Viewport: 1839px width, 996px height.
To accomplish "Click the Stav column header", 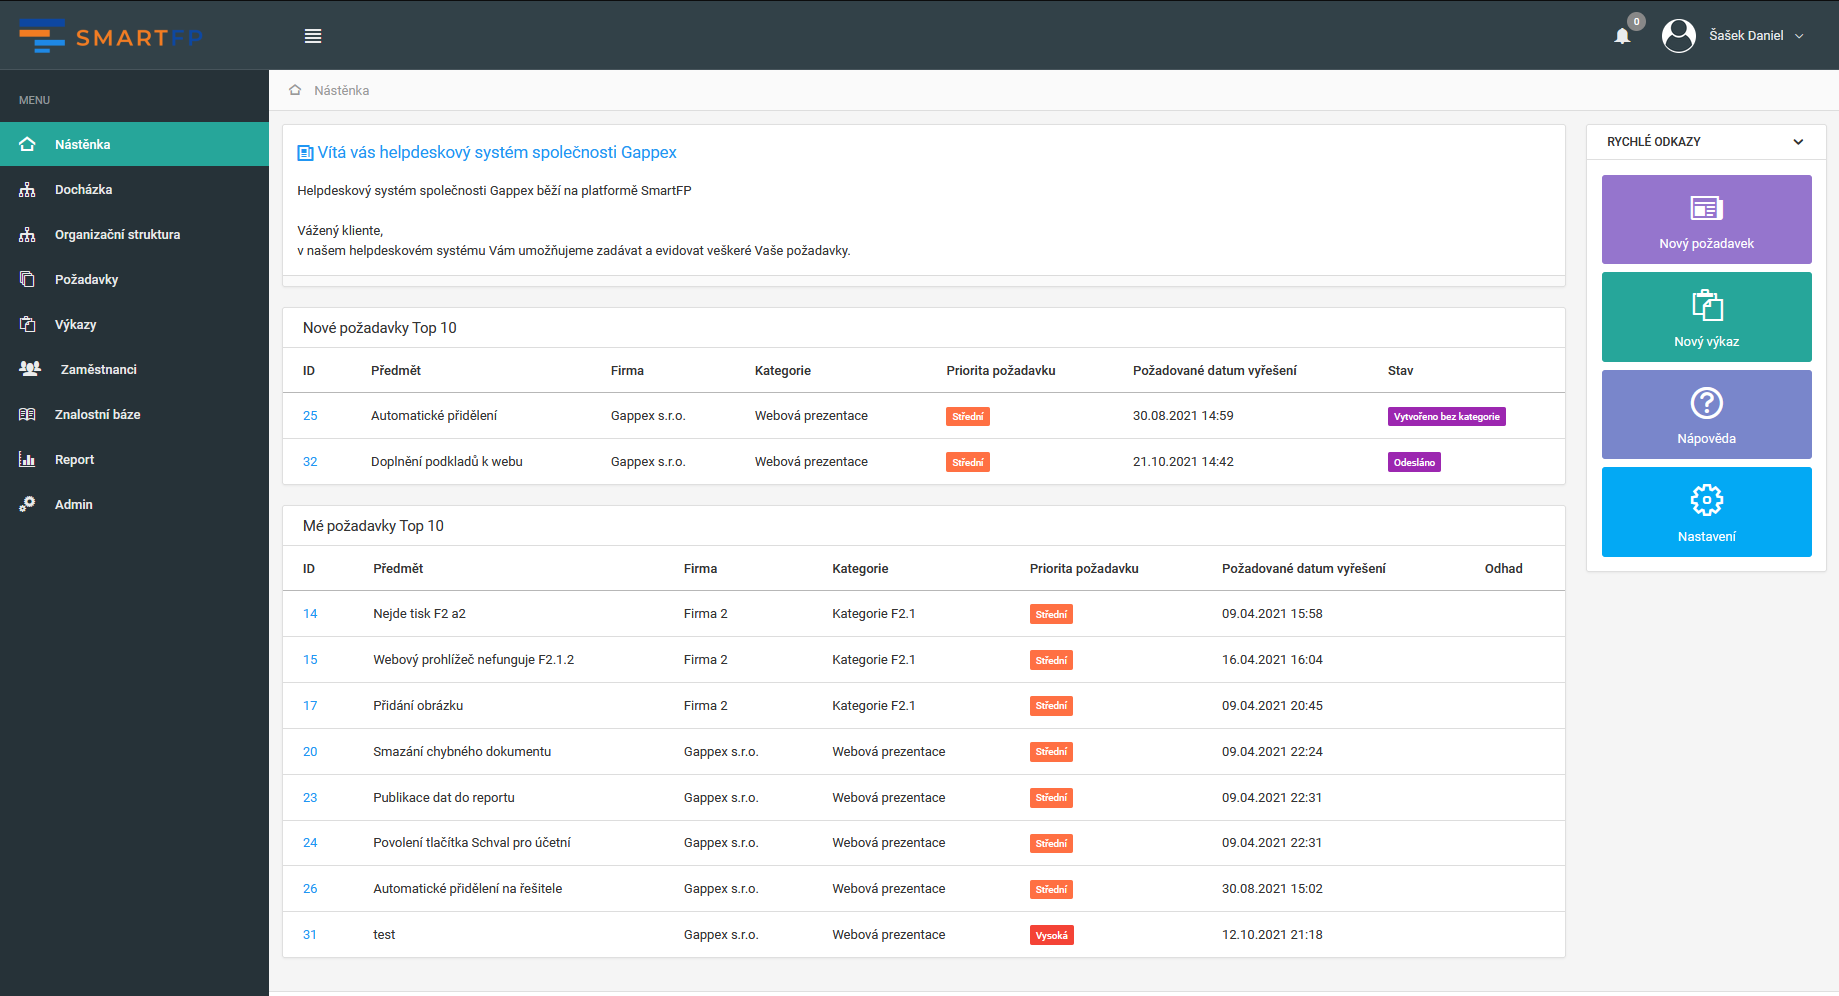I will [1400, 371].
